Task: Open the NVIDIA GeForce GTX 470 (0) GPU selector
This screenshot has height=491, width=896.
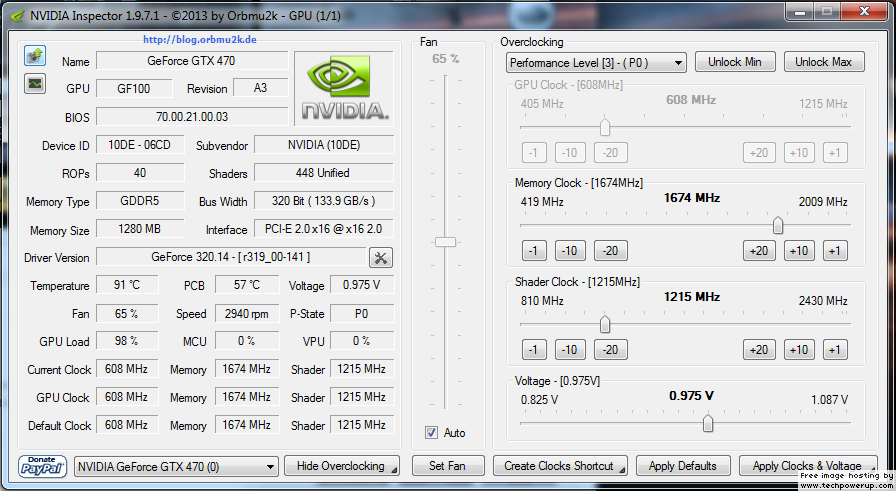Action: click(176, 466)
